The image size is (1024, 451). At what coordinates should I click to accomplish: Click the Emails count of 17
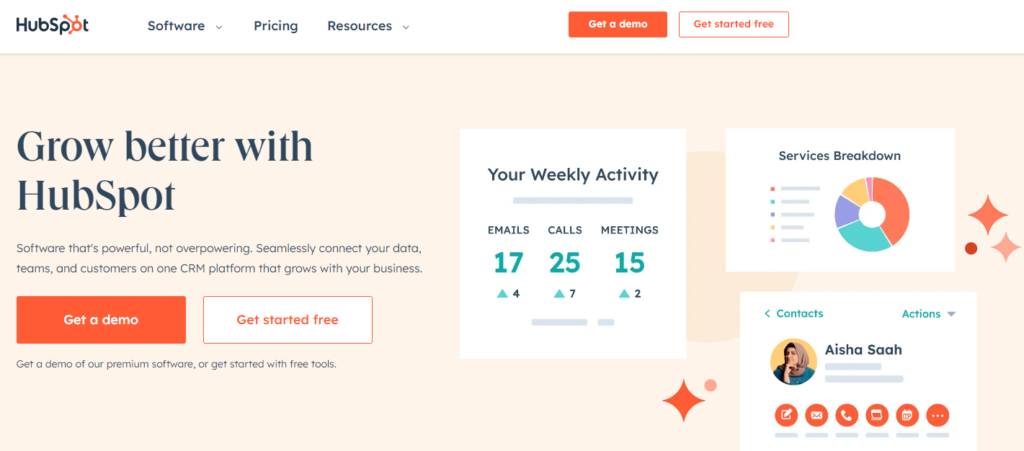(508, 263)
